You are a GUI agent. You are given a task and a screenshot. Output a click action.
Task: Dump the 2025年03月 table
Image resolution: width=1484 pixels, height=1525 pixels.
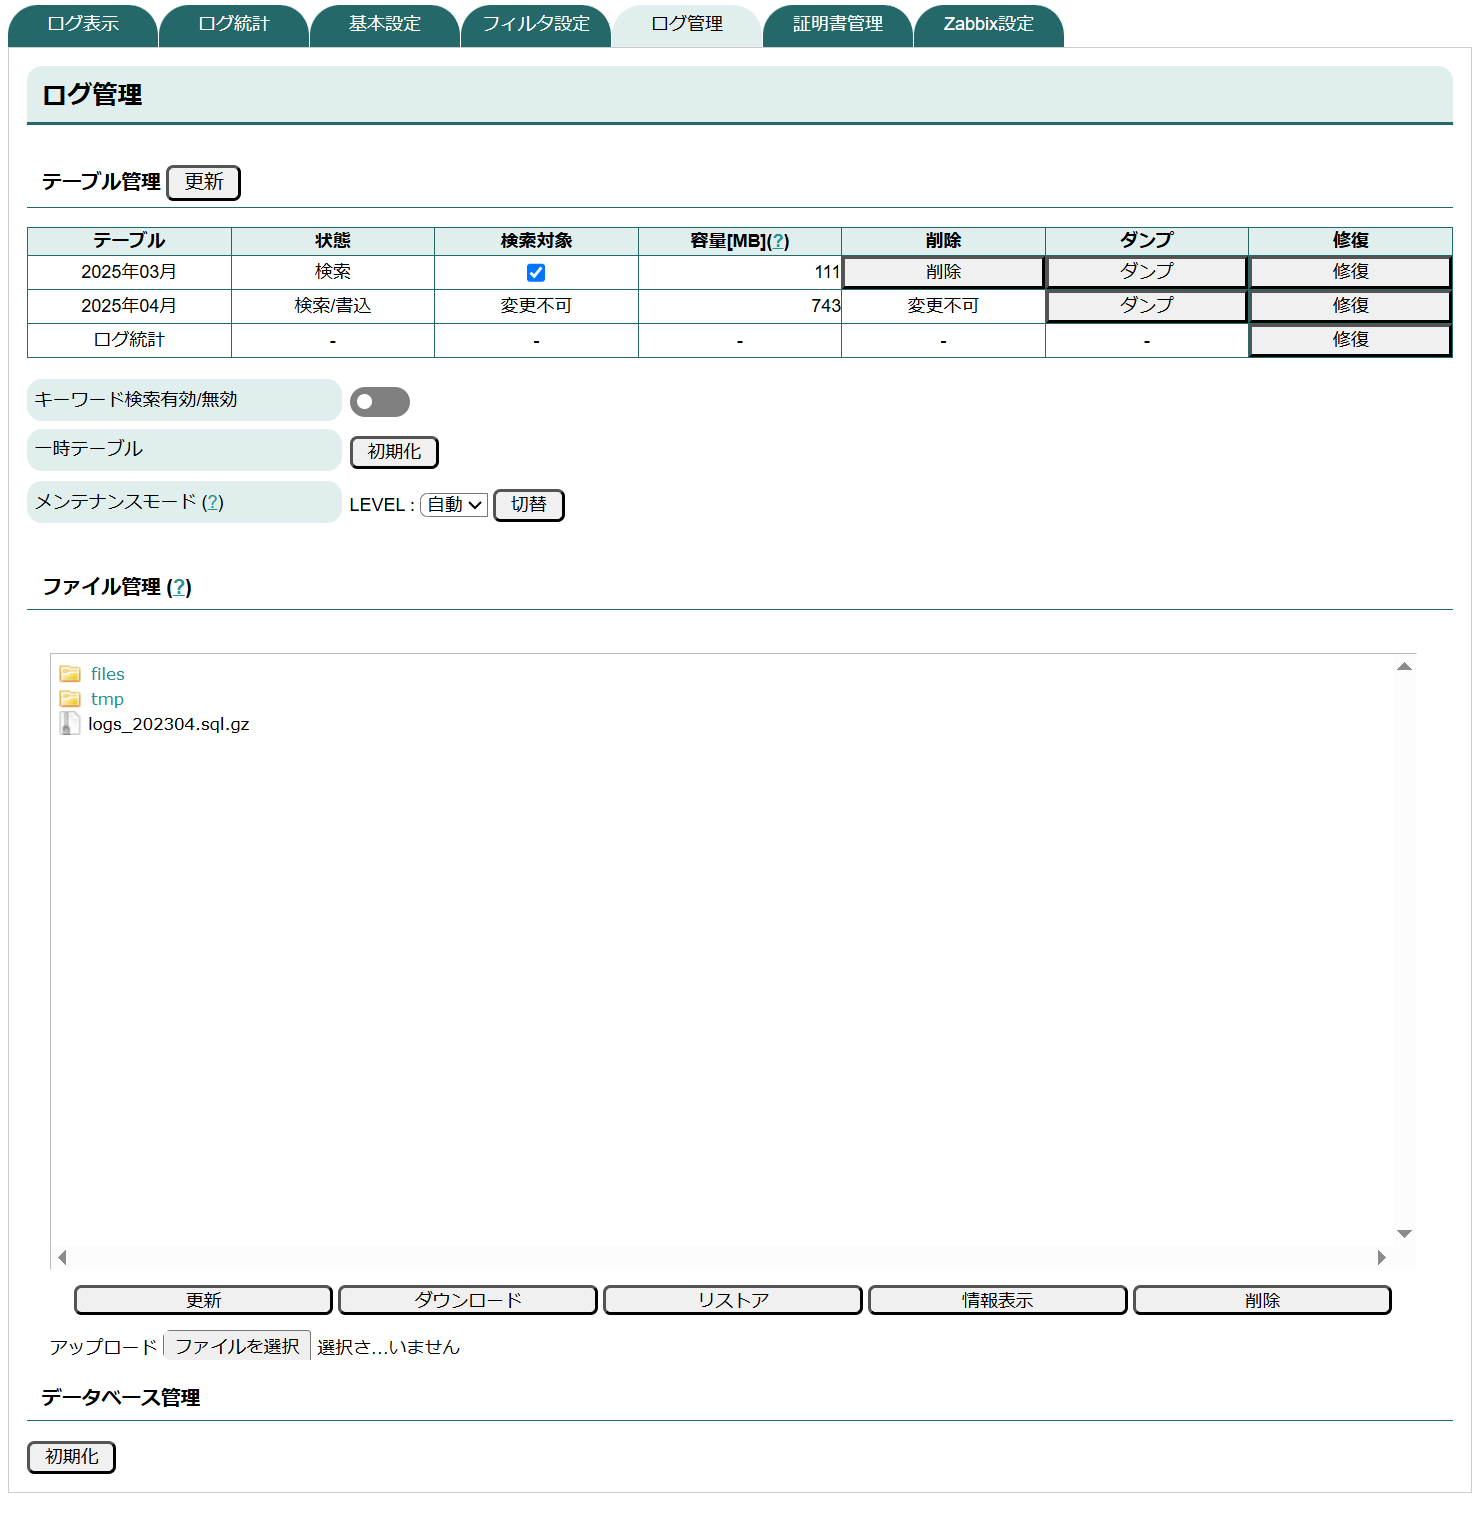pos(1147,272)
